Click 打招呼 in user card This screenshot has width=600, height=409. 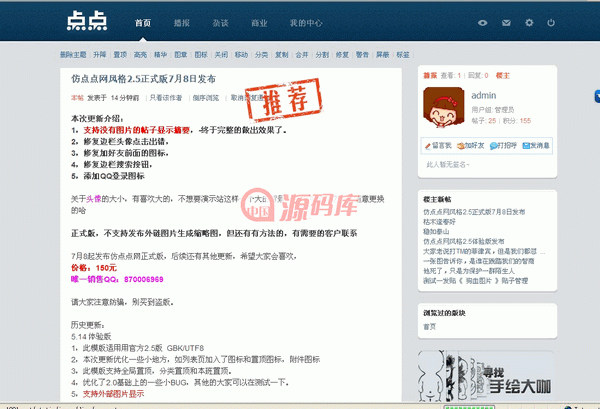pos(507,146)
